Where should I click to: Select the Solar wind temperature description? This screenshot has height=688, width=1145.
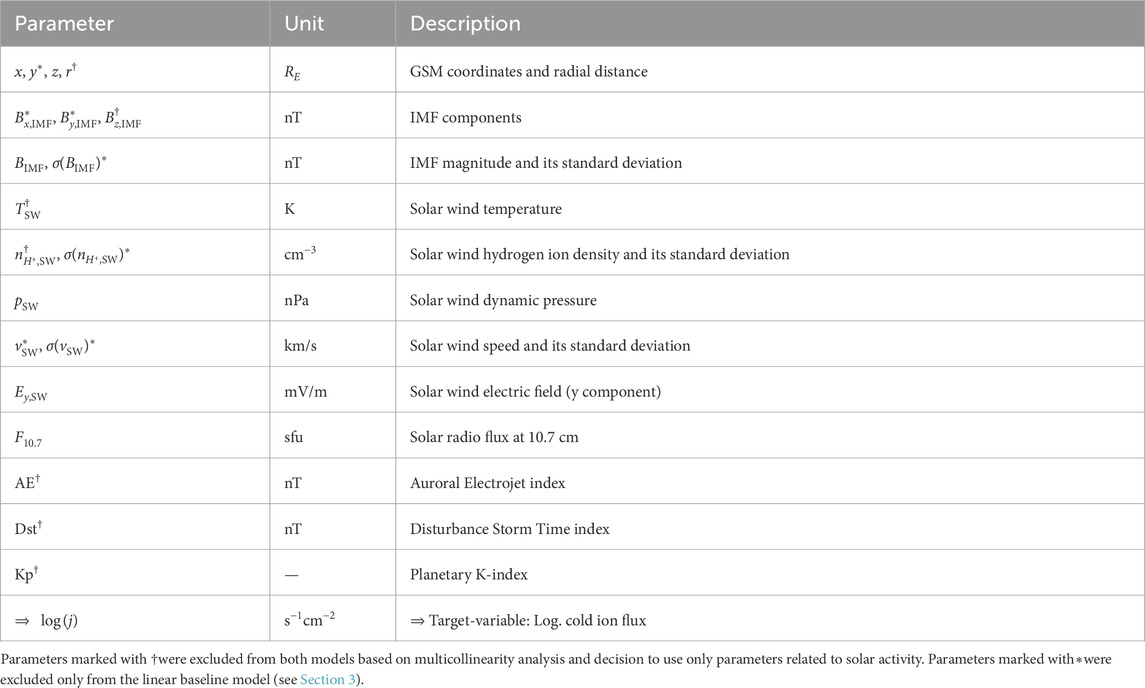[x=484, y=208]
